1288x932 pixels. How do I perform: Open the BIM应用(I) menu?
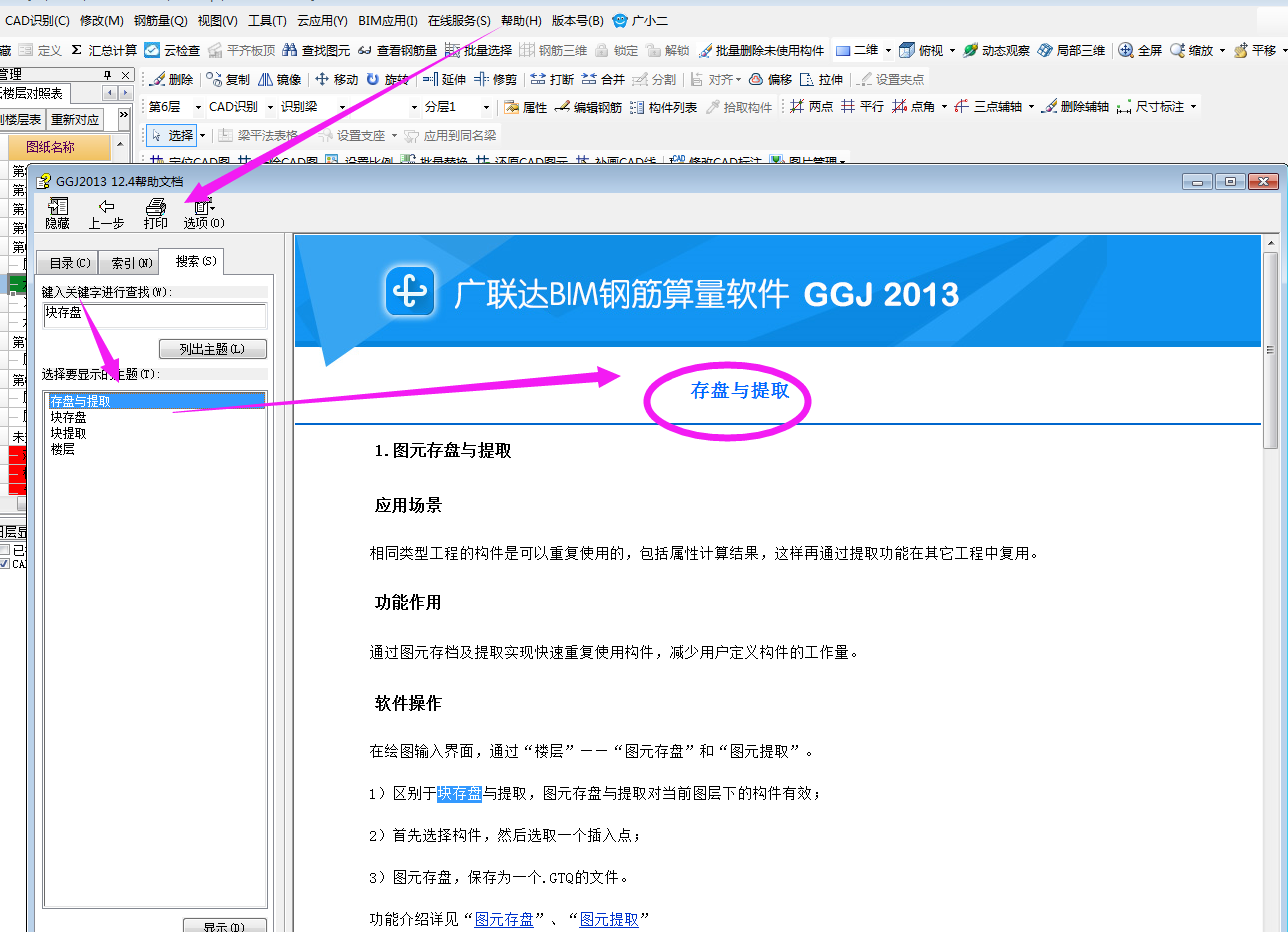click(388, 20)
